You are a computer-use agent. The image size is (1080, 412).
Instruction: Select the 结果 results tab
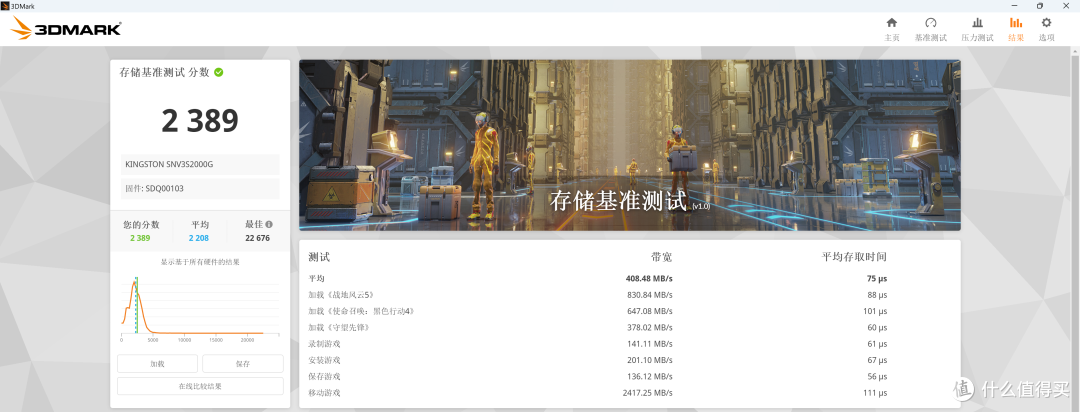[1016, 29]
